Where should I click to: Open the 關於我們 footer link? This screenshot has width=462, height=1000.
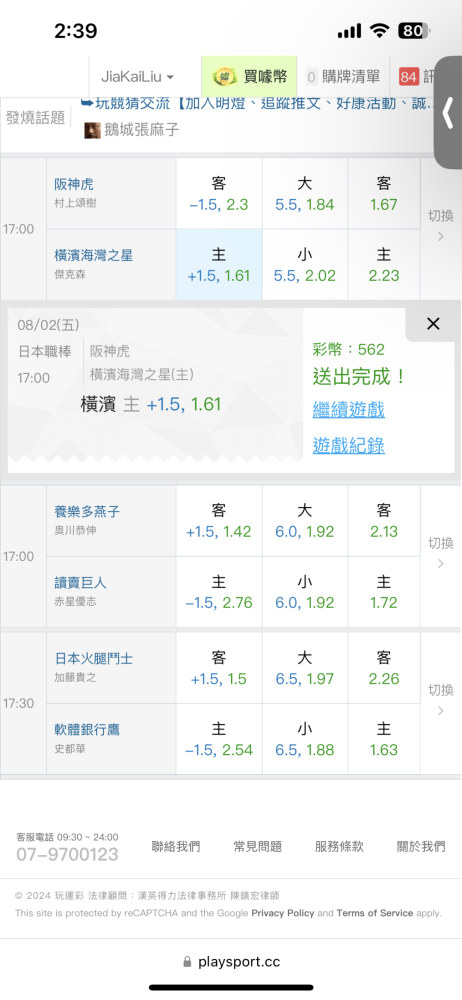point(421,846)
